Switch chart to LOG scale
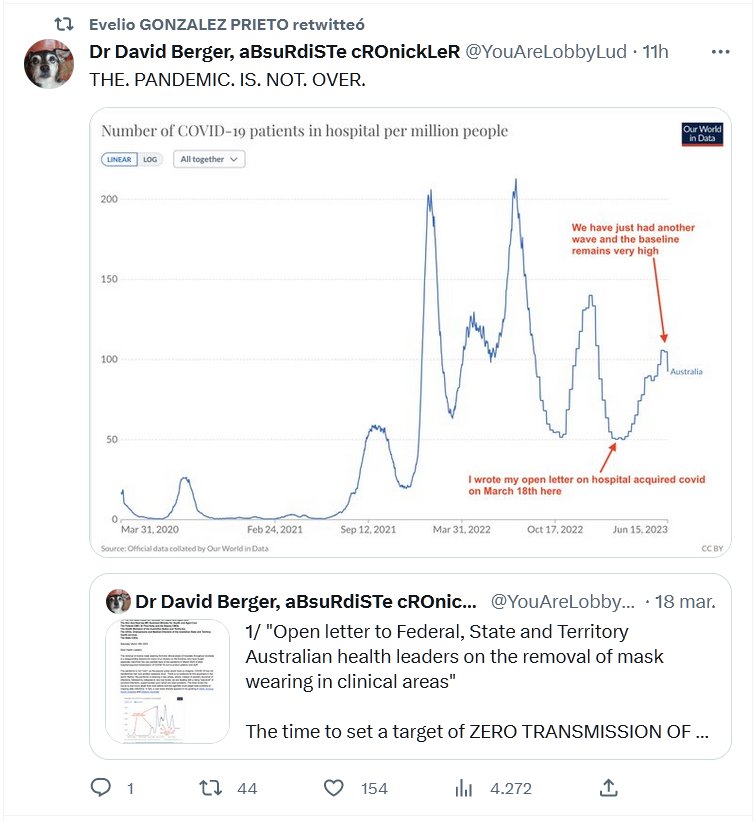 pyautogui.click(x=150, y=159)
